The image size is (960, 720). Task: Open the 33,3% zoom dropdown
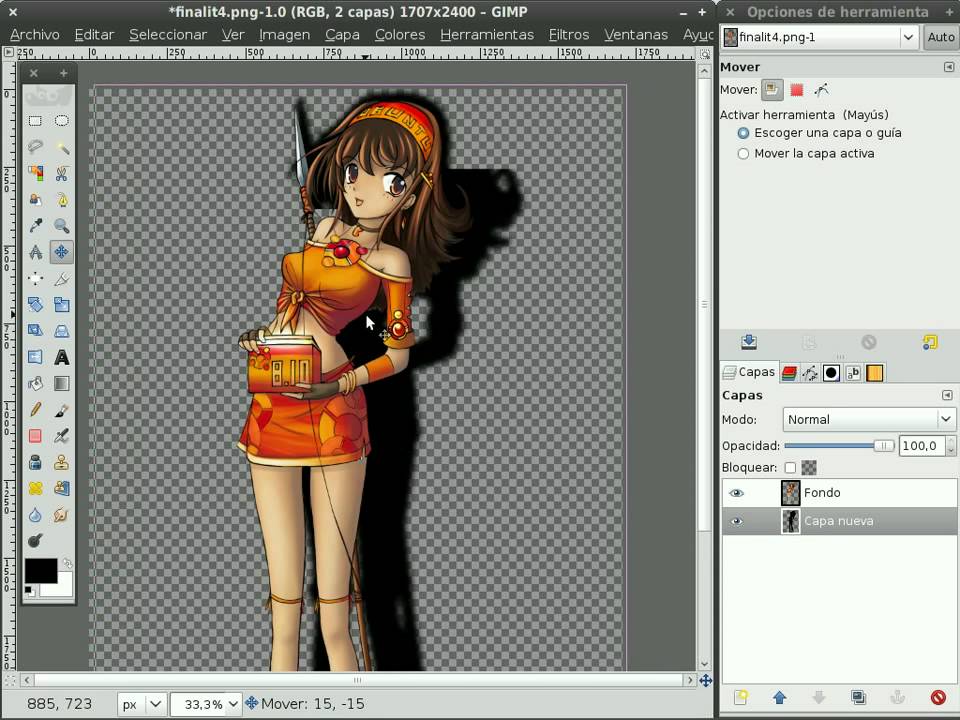[x=204, y=704]
